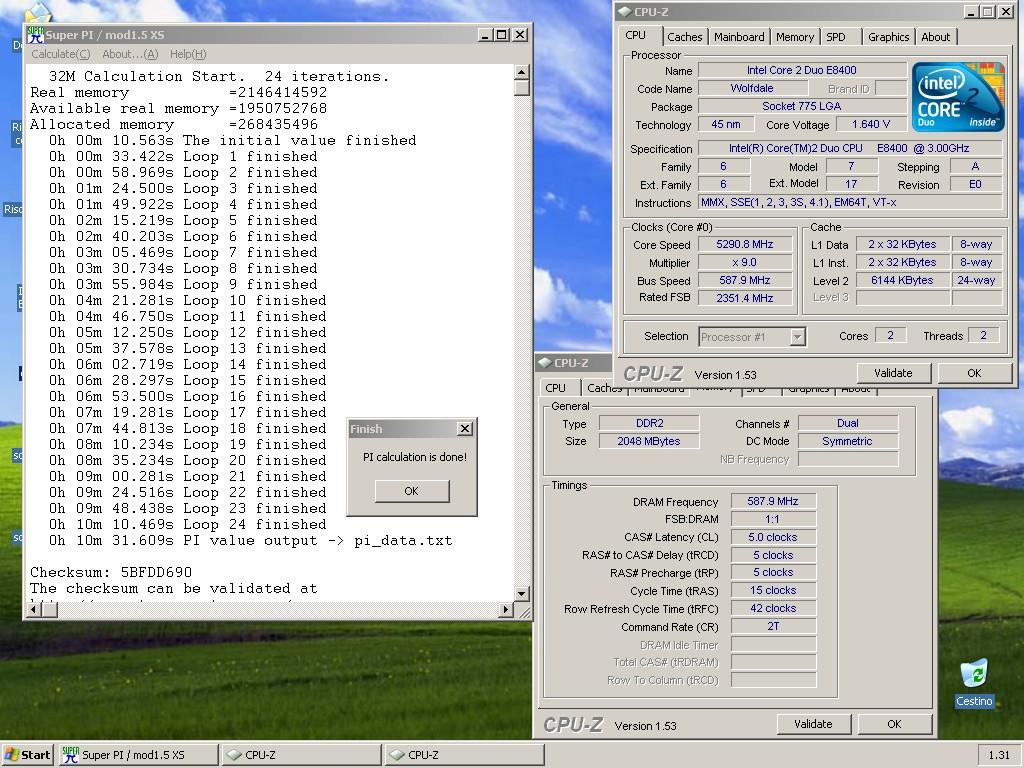Click the FSB:DRAM value 1:1
The width and height of the screenshot is (1024, 768).
click(x=773, y=519)
